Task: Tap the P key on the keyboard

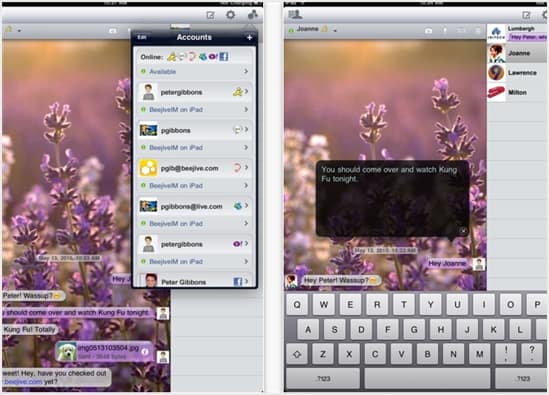Action: point(537,304)
